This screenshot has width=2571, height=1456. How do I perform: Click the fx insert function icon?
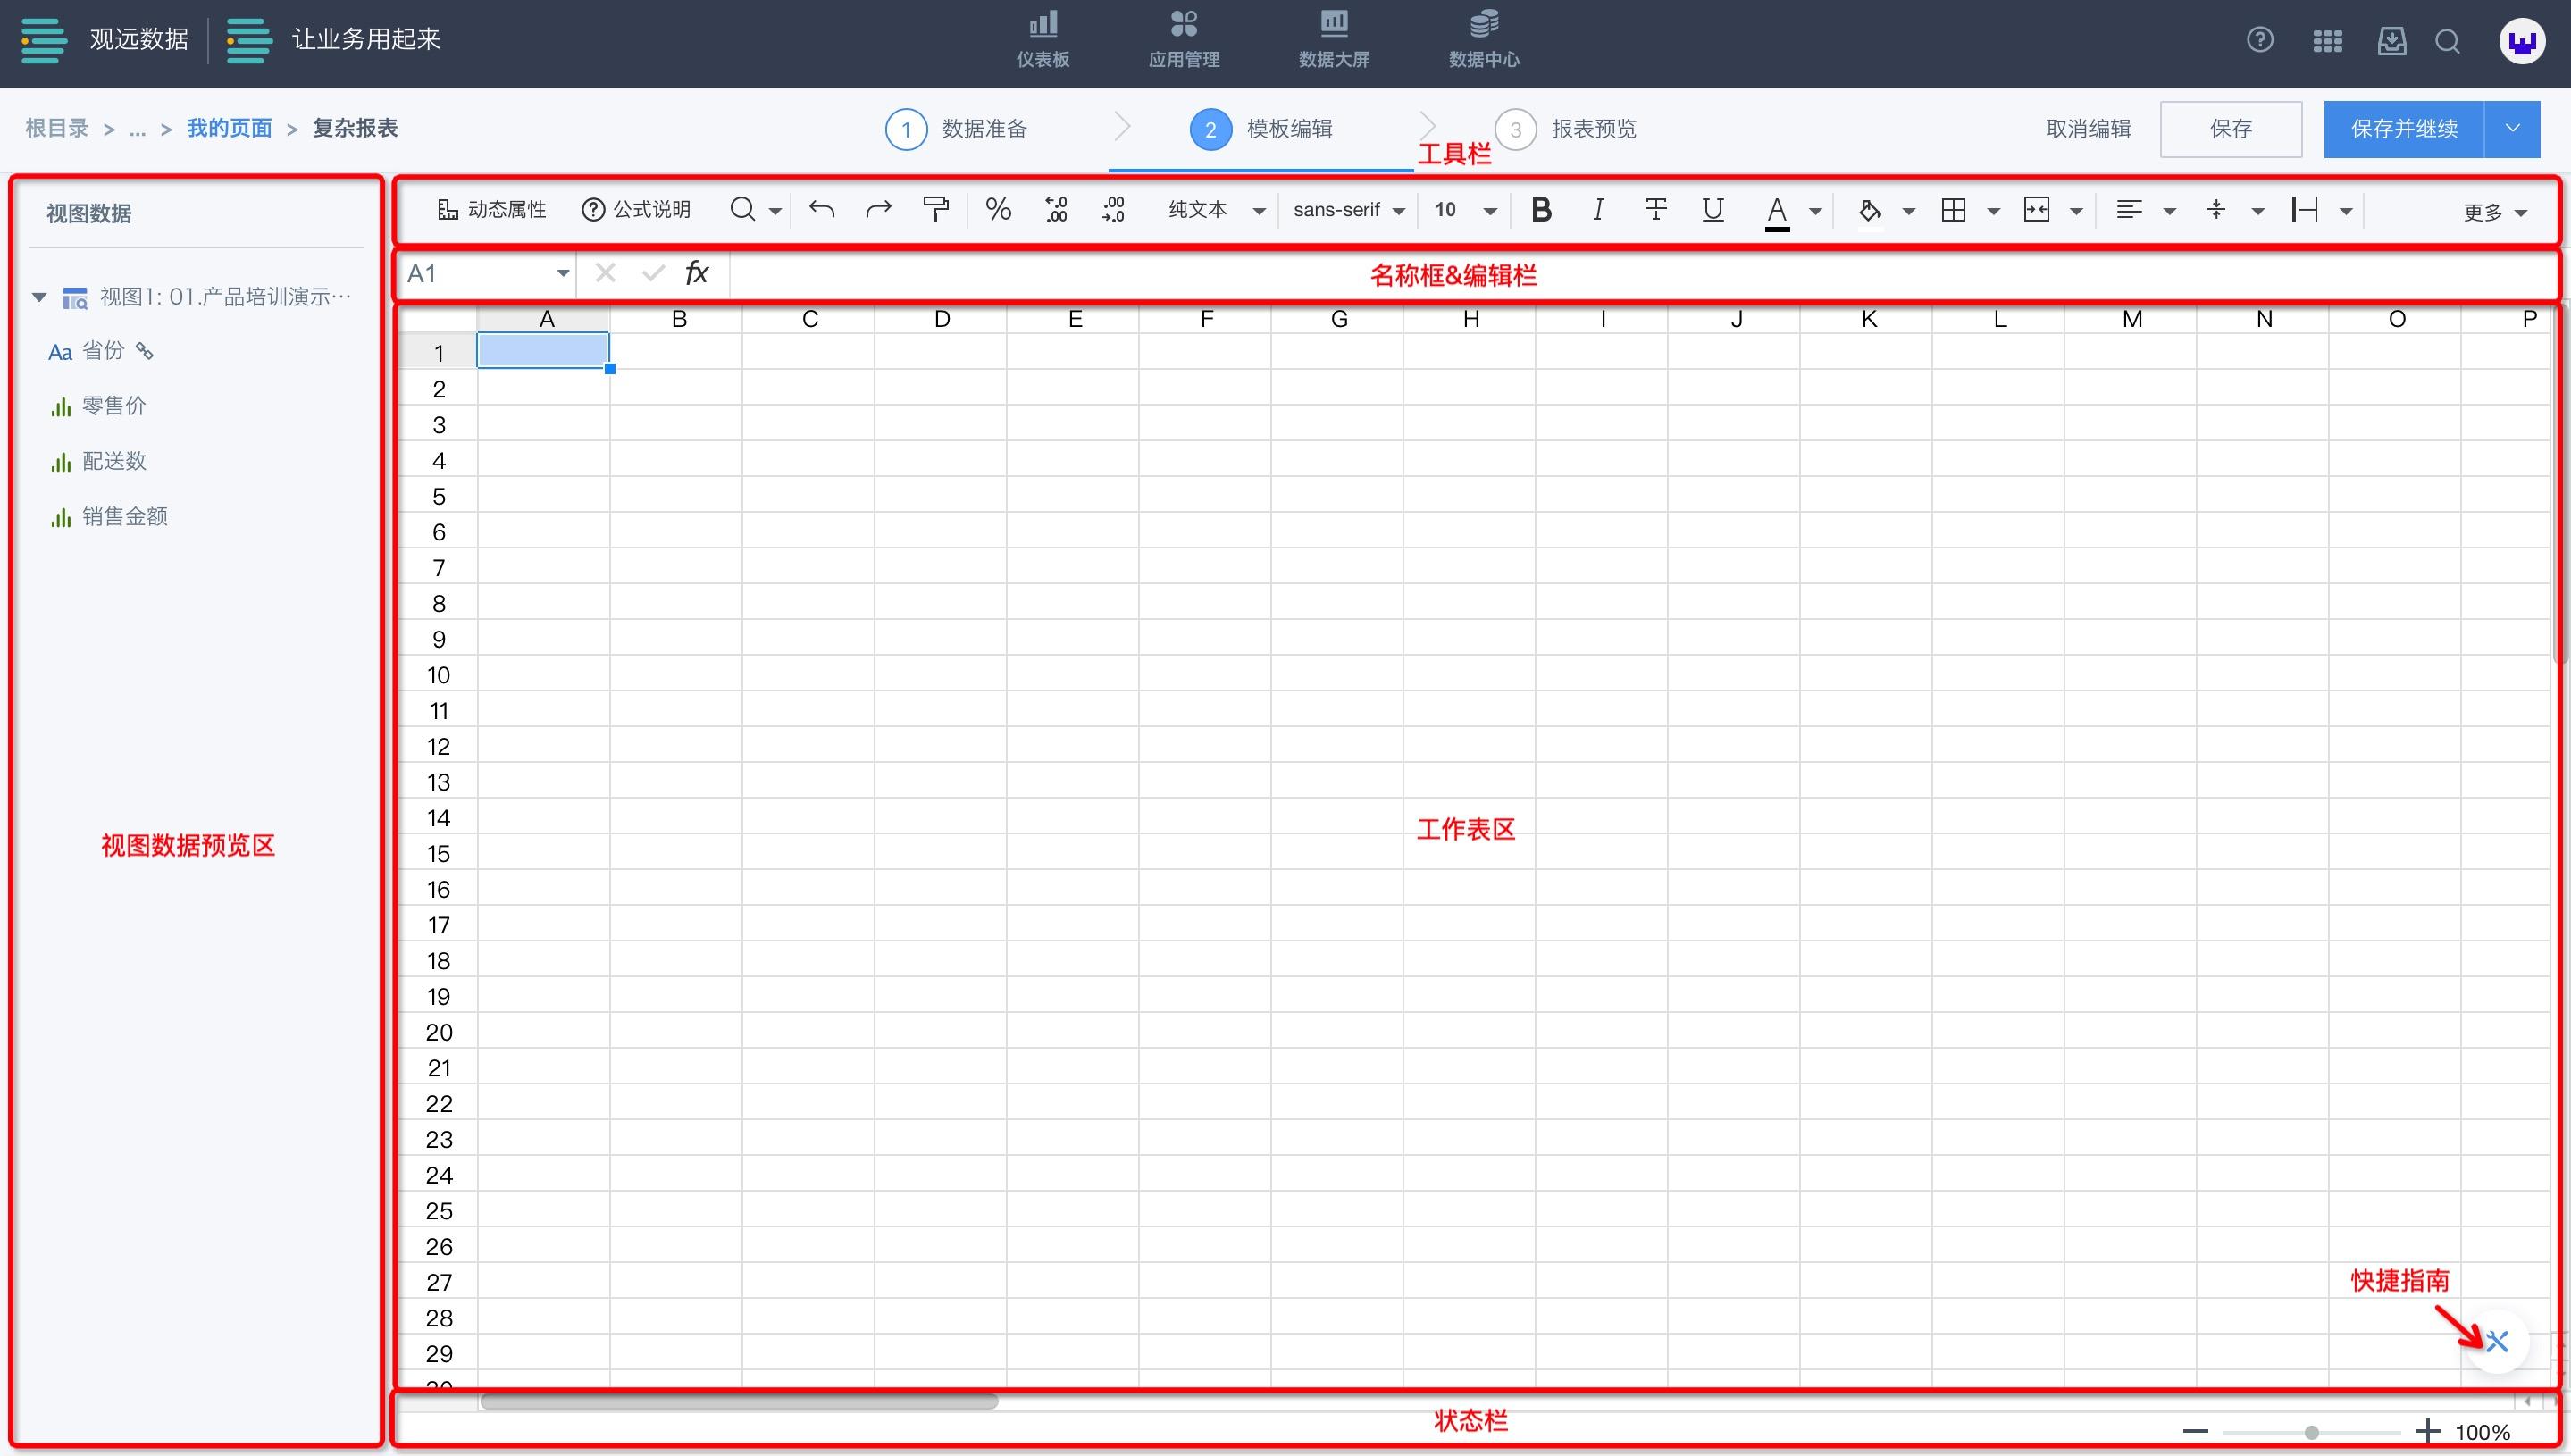click(697, 273)
